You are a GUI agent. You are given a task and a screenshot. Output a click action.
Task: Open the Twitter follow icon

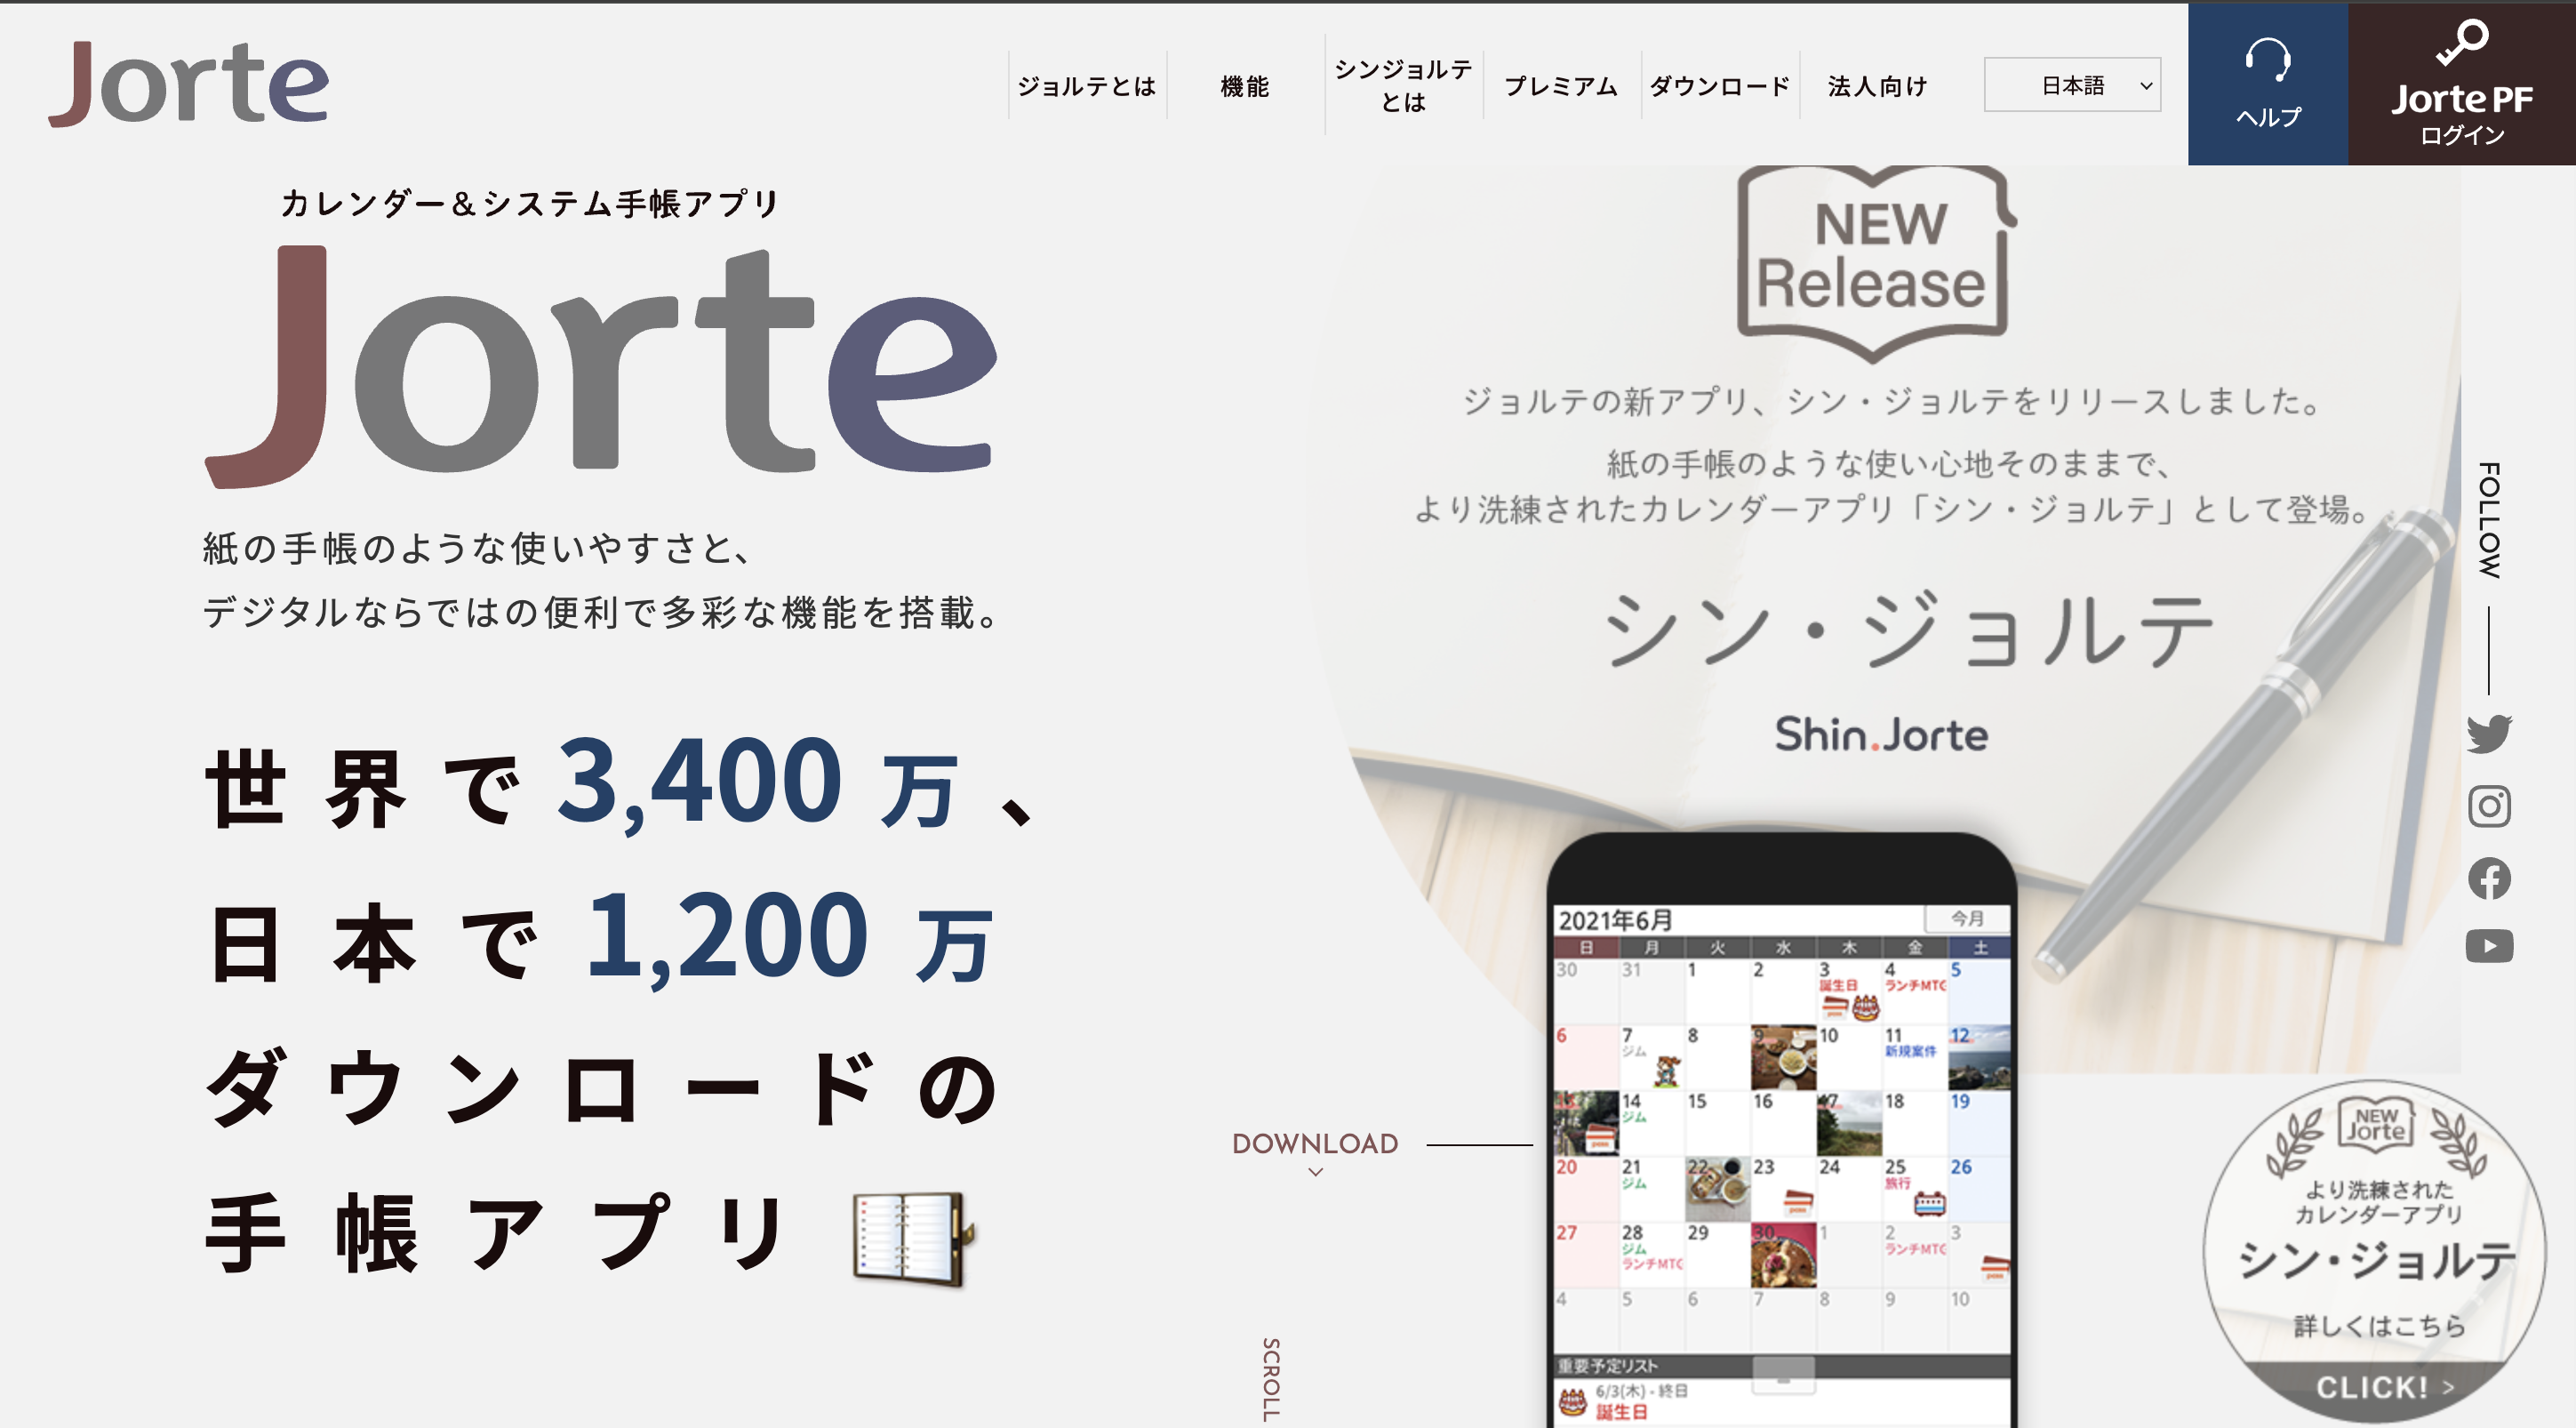pos(2489,734)
